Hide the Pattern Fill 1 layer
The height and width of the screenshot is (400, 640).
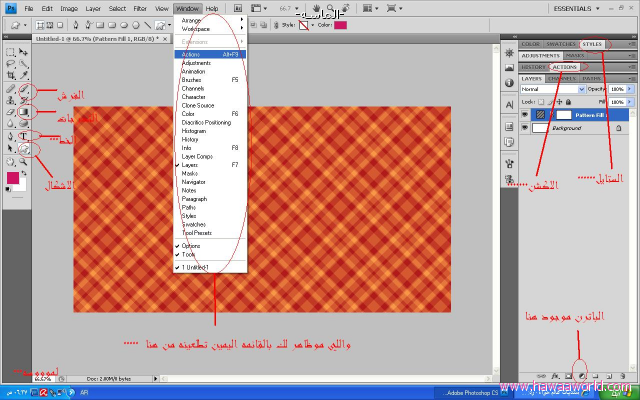(x=525, y=115)
